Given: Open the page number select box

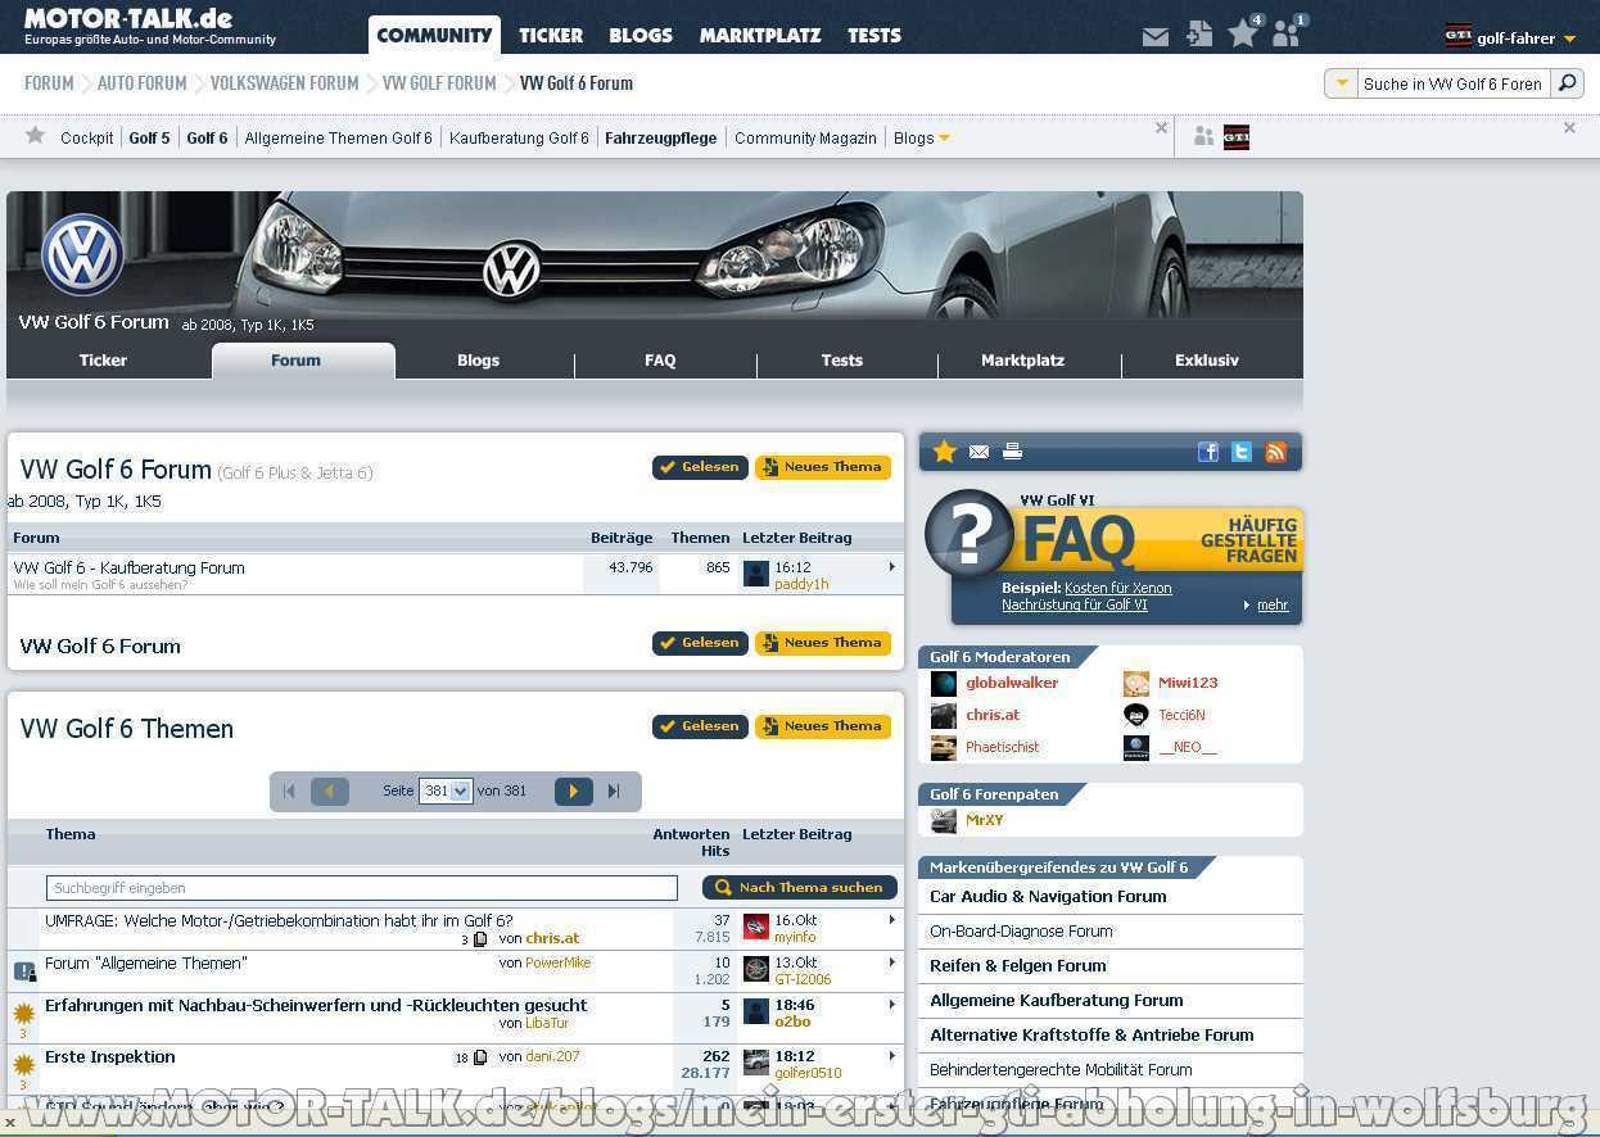Looking at the screenshot, I should click(x=445, y=791).
